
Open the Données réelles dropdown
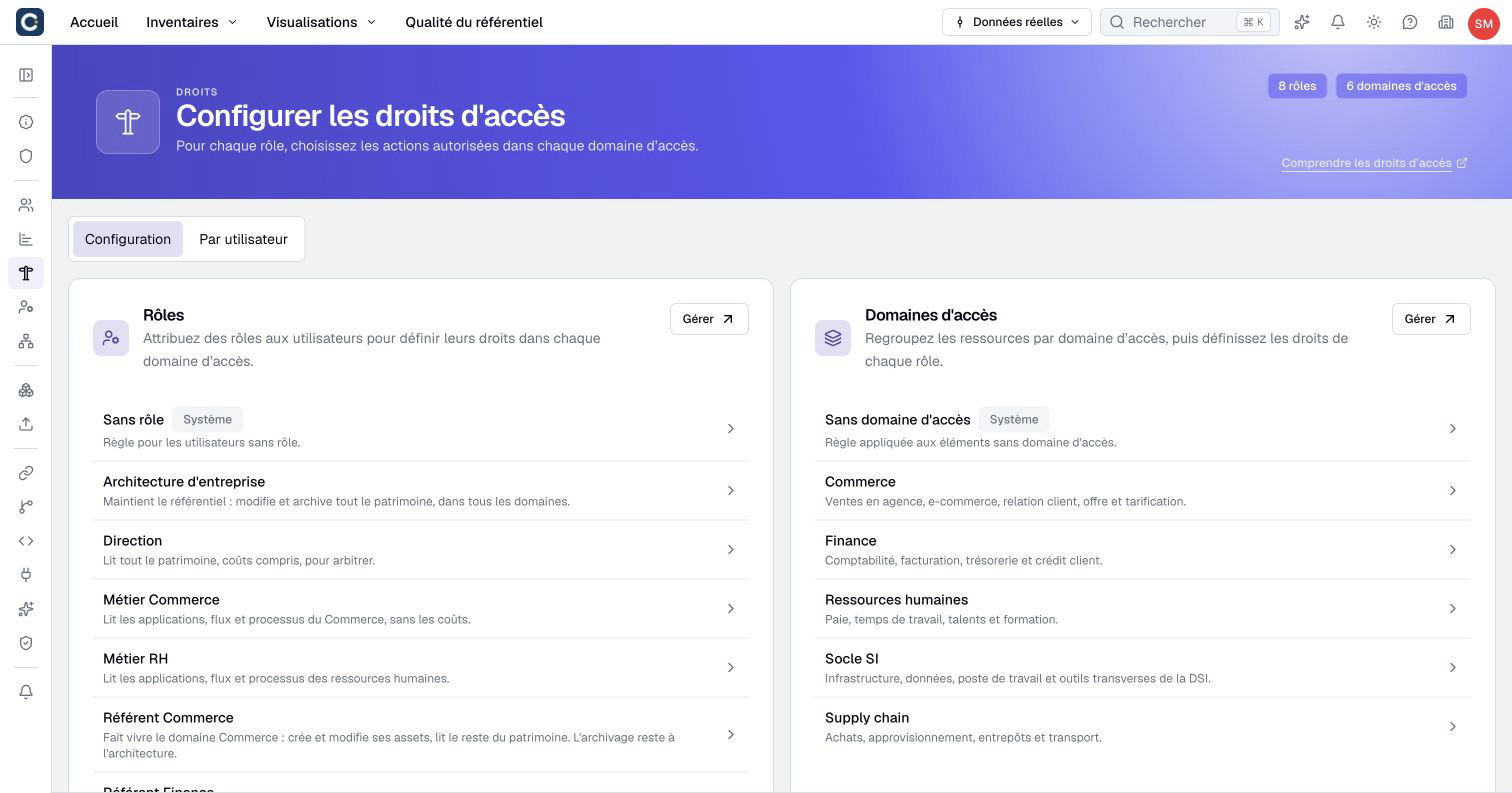tap(1017, 22)
